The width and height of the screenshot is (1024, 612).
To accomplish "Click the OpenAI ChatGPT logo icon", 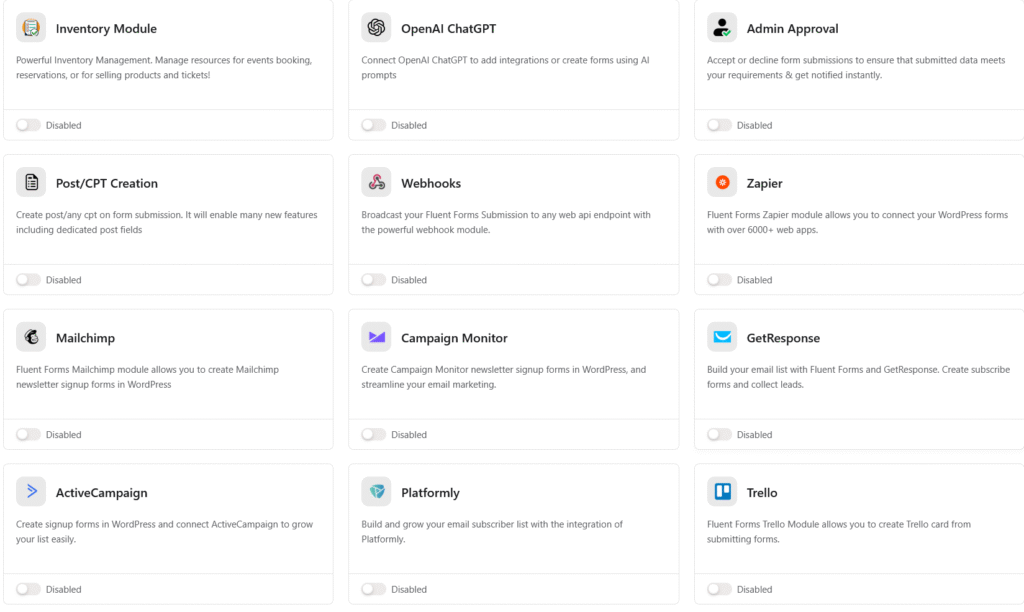I will [376, 27].
